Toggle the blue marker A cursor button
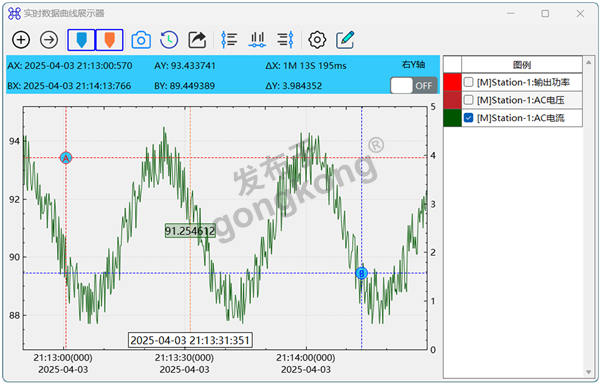The width and height of the screenshot is (600, 384). [82, 40]
